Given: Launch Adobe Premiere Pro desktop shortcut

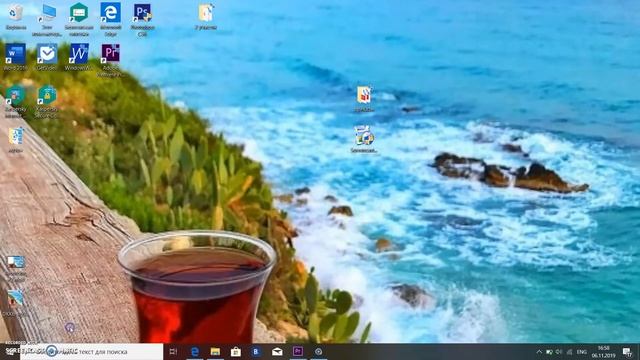Looking at the screenshot, I should click(x=110, y=54).
